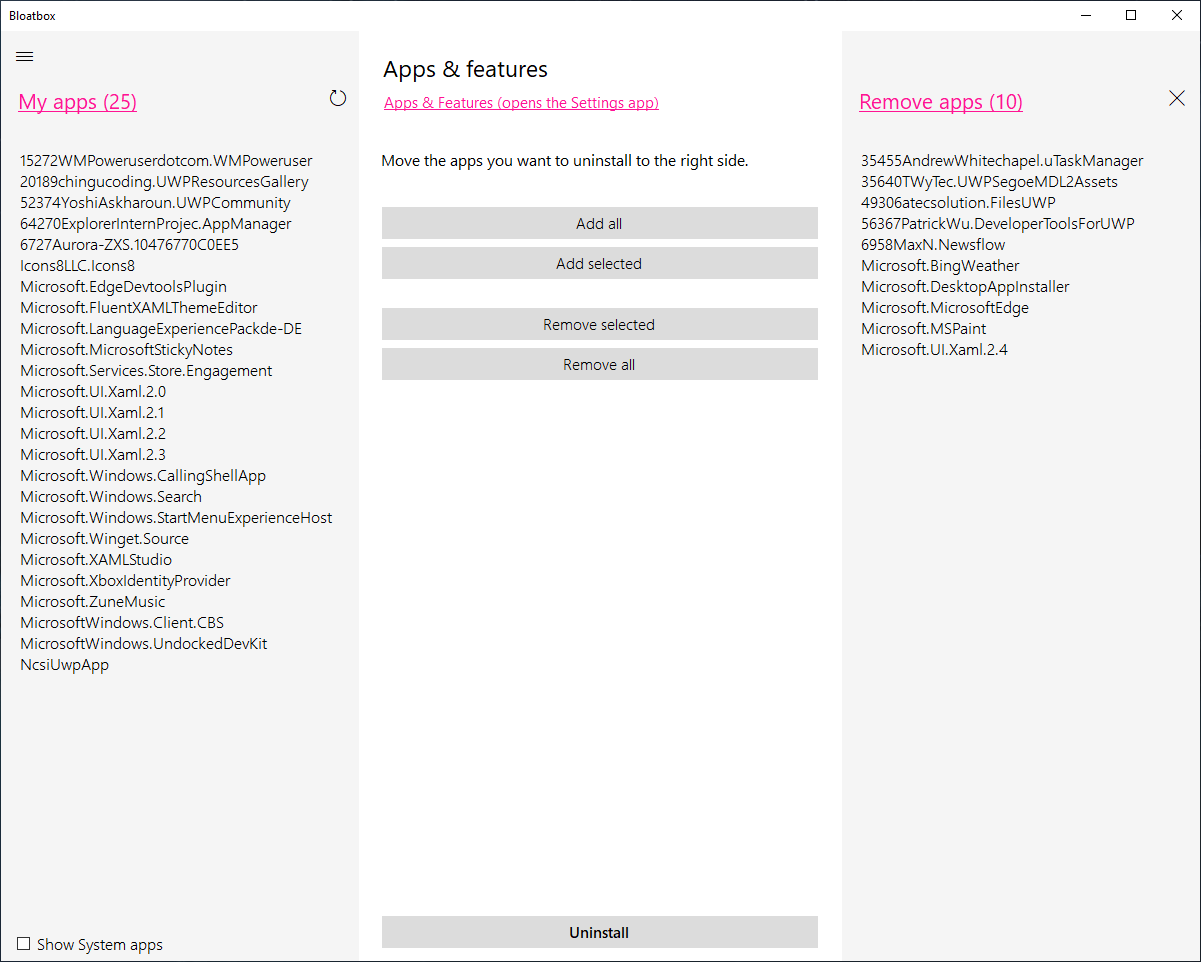Click the Uninstall button

pyautogui.click(x=599, y=933)
